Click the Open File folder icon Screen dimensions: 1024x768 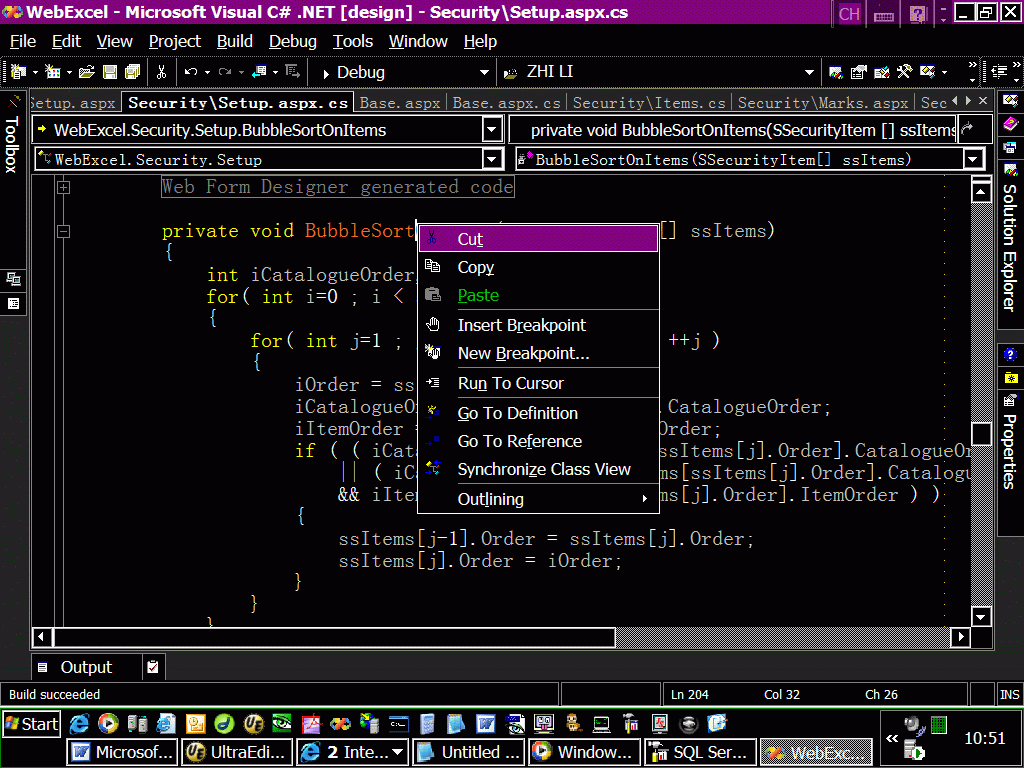(86, 72)
